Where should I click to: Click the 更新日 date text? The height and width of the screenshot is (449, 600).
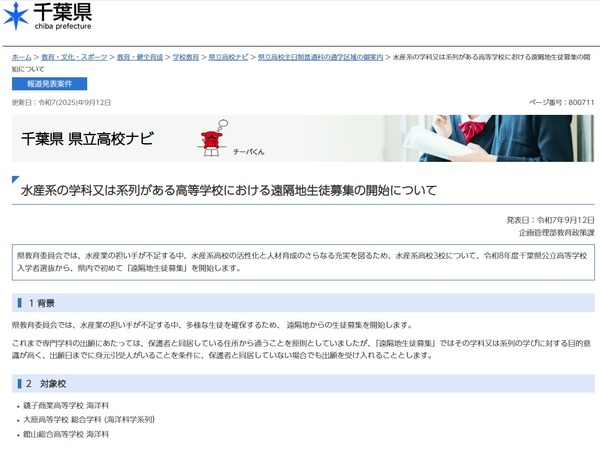point(61,102)
